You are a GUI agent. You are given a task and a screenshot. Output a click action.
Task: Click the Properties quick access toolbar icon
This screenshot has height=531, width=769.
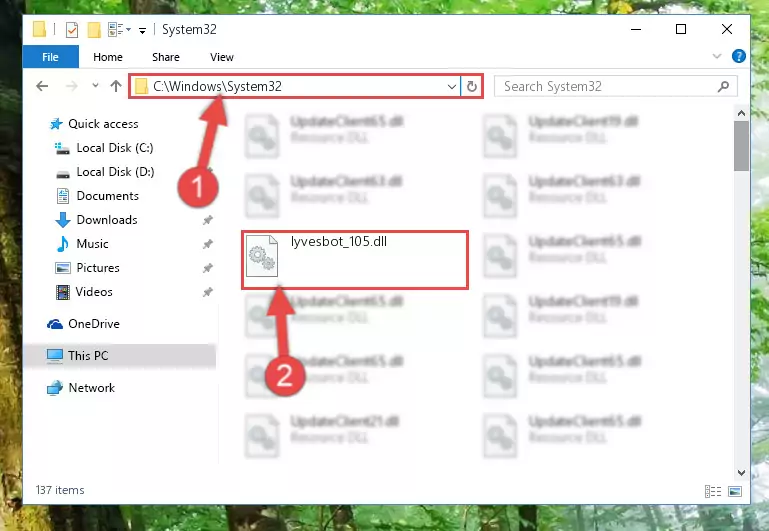click(x=72, y=30)
